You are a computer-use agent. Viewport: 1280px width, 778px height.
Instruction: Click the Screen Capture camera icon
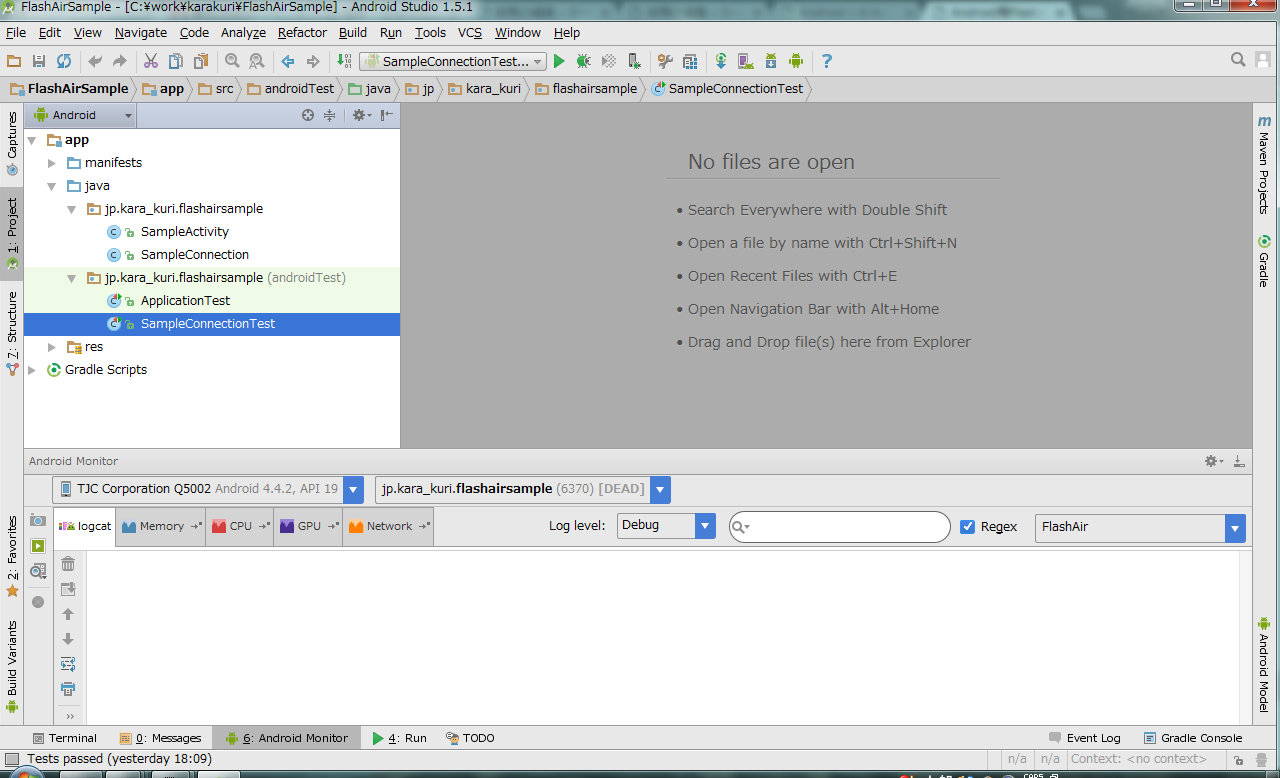click(x=38, y=520)
